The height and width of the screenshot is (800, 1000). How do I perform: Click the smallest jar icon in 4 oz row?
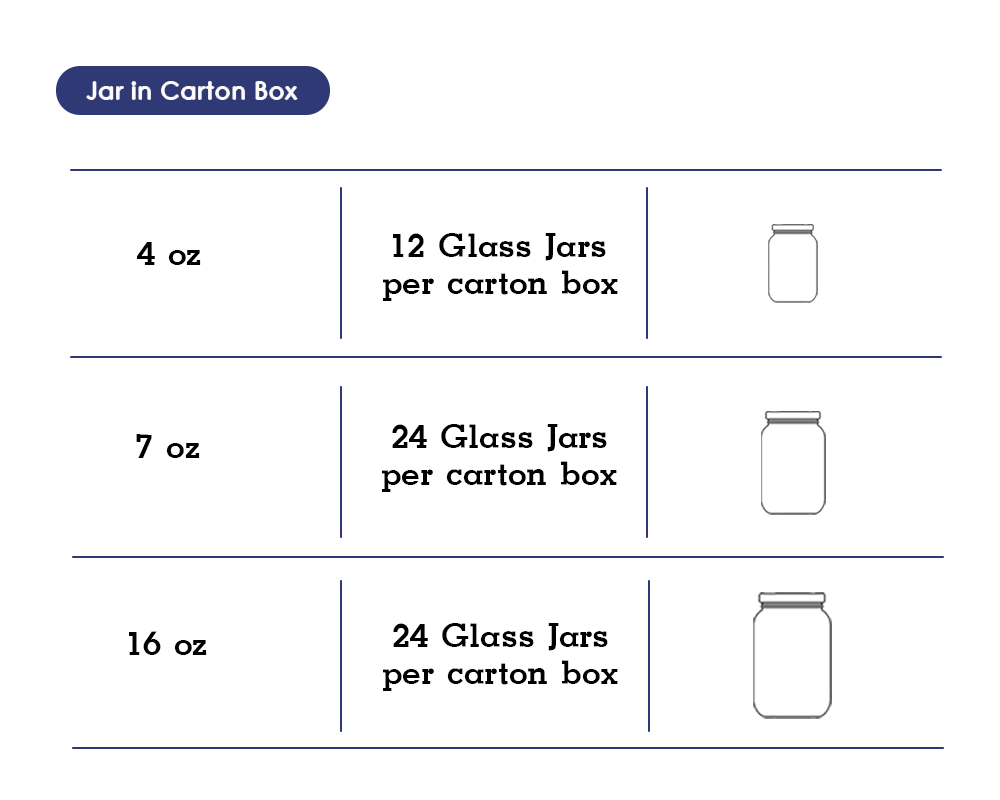pyautogui.click(x=793, y=263)
